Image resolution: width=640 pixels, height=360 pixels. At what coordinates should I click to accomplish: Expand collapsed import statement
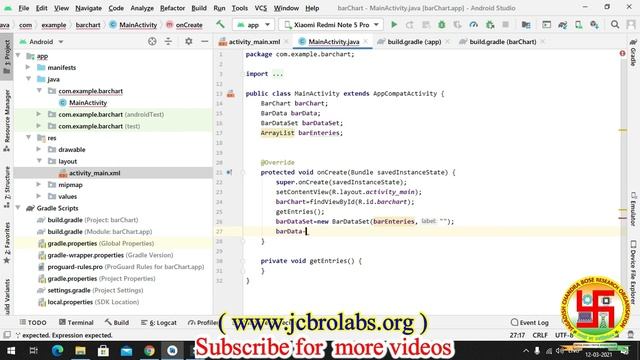click(278, 74)
